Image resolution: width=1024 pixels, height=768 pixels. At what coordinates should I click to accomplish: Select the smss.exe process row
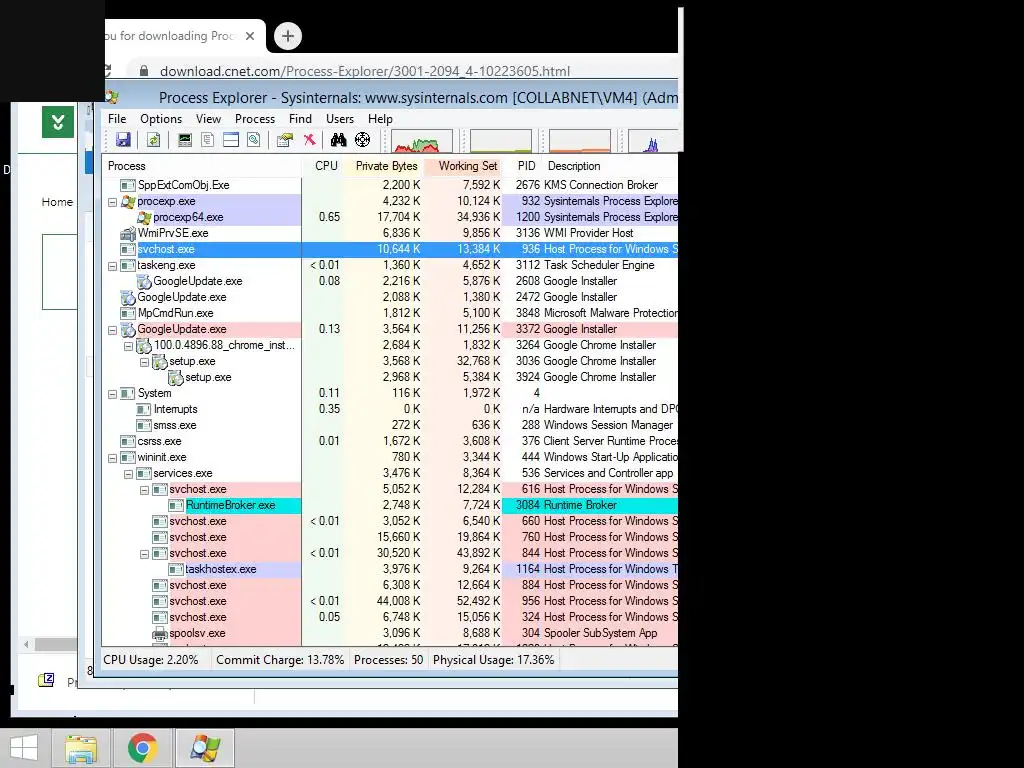391,425
